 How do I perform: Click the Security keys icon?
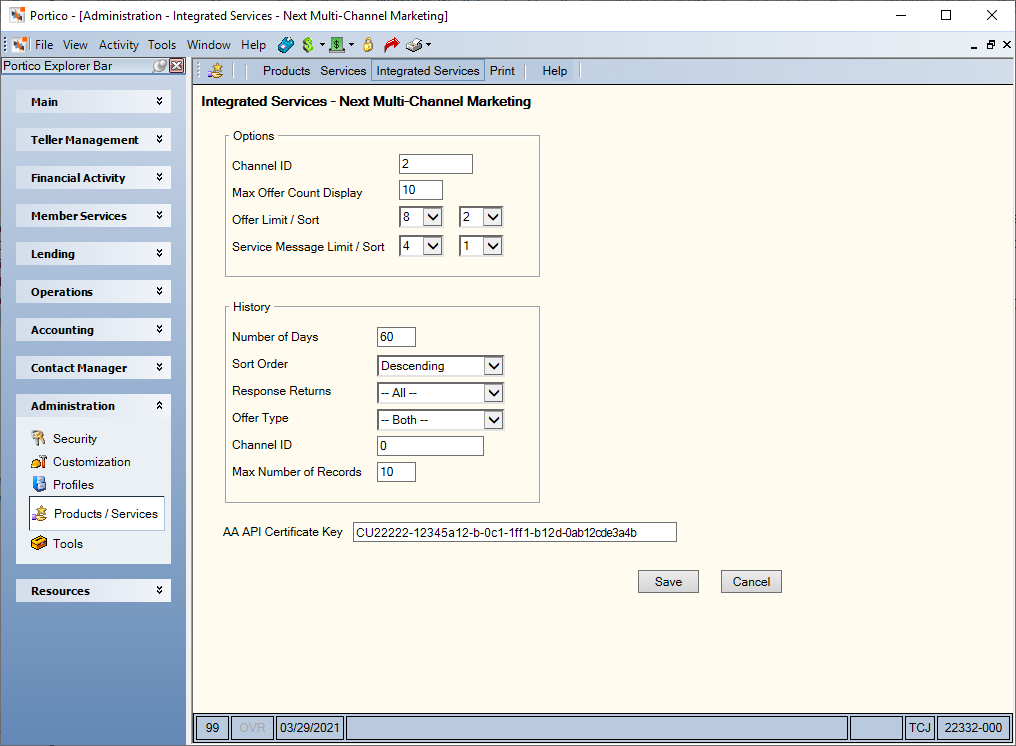38,438
